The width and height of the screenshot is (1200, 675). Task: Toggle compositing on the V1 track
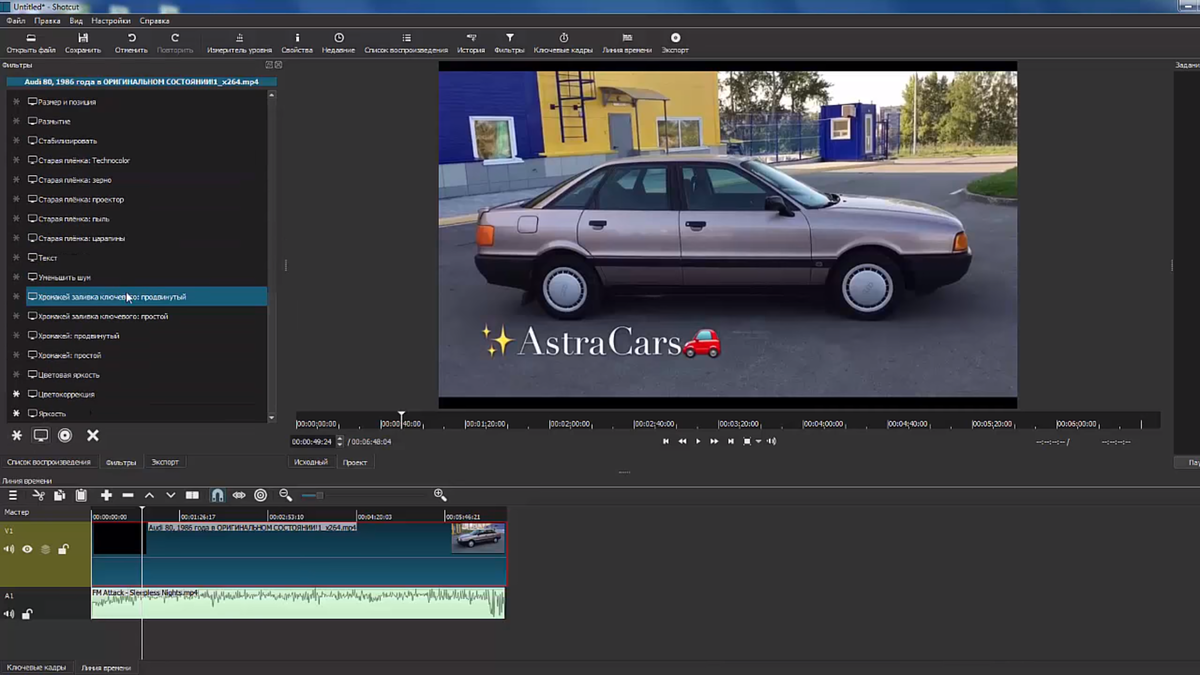[x=45, y=549]
